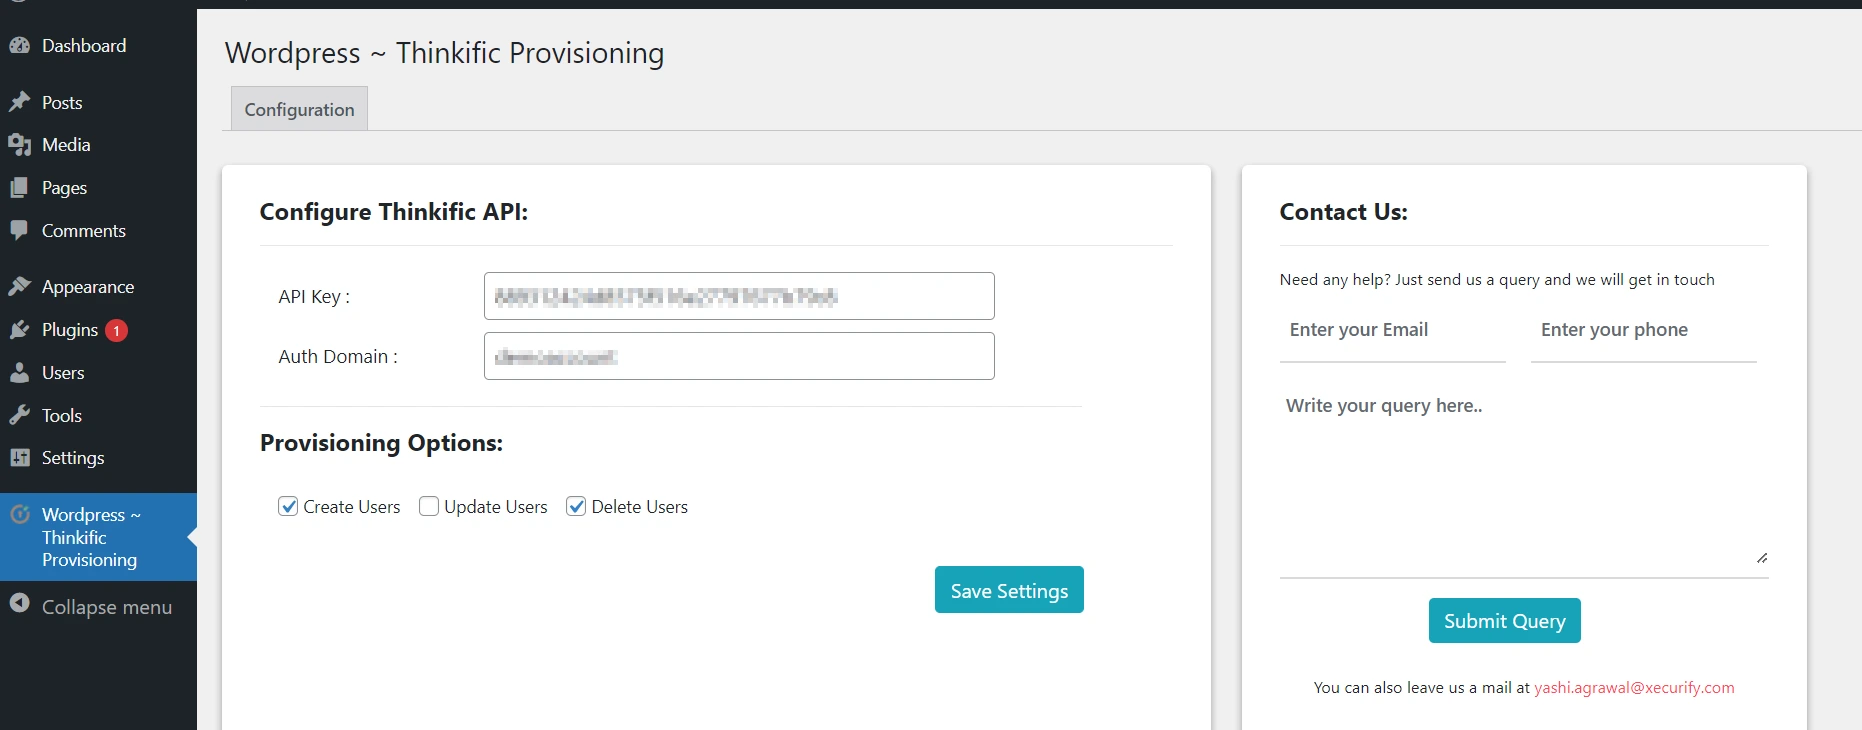Click the Contact Us heading
Image resolution: width=1862 pixels, height=730 pixels.
1344,212
